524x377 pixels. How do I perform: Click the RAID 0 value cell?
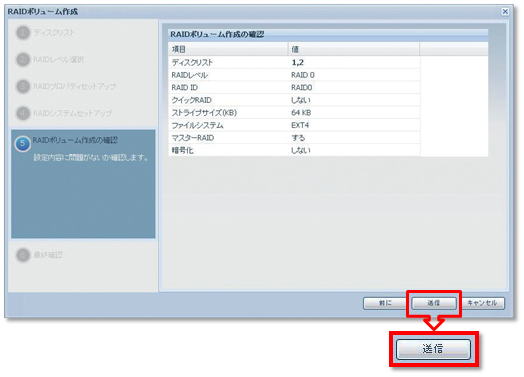coord(303,75)
